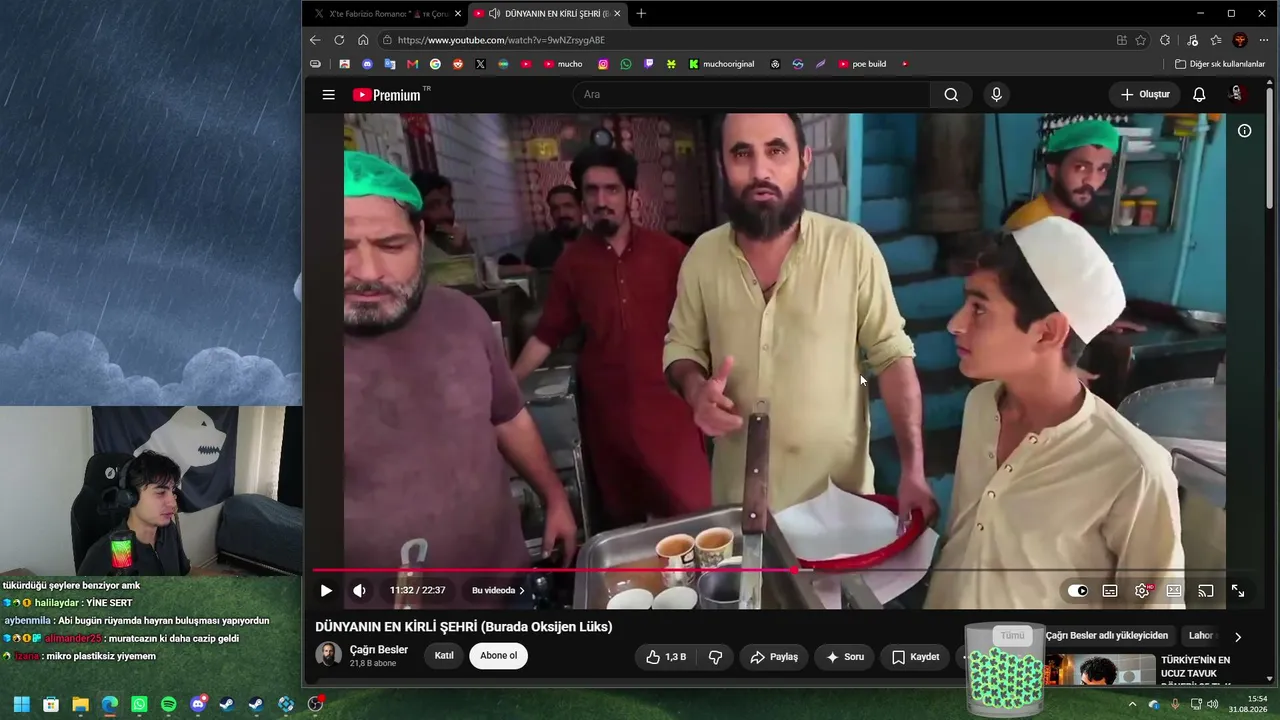Save the video with 'Kaydet'
1280x720 pixels.
(x=915, y=657)
